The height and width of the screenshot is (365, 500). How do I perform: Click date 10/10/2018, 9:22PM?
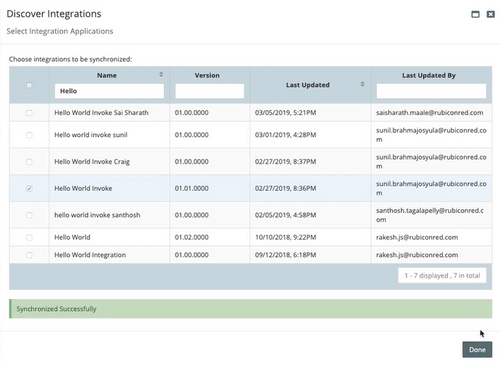point(285,237)
